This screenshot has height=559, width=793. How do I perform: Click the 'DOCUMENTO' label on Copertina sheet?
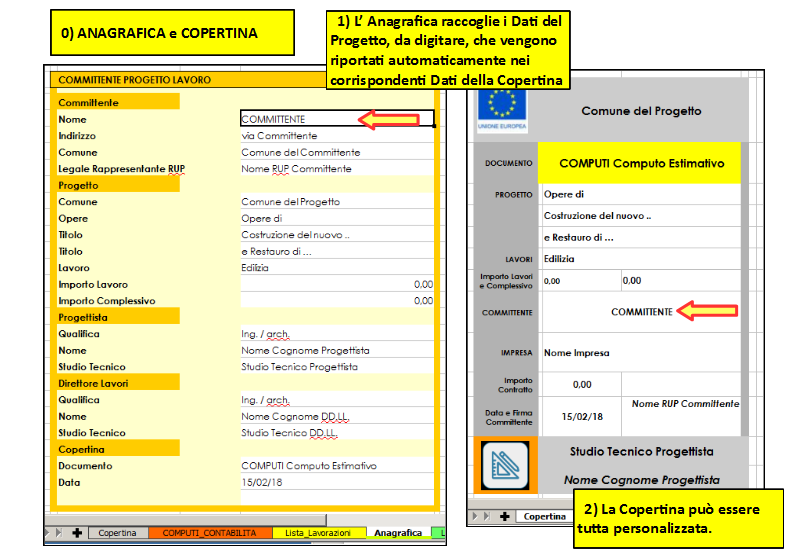(509, 163)
